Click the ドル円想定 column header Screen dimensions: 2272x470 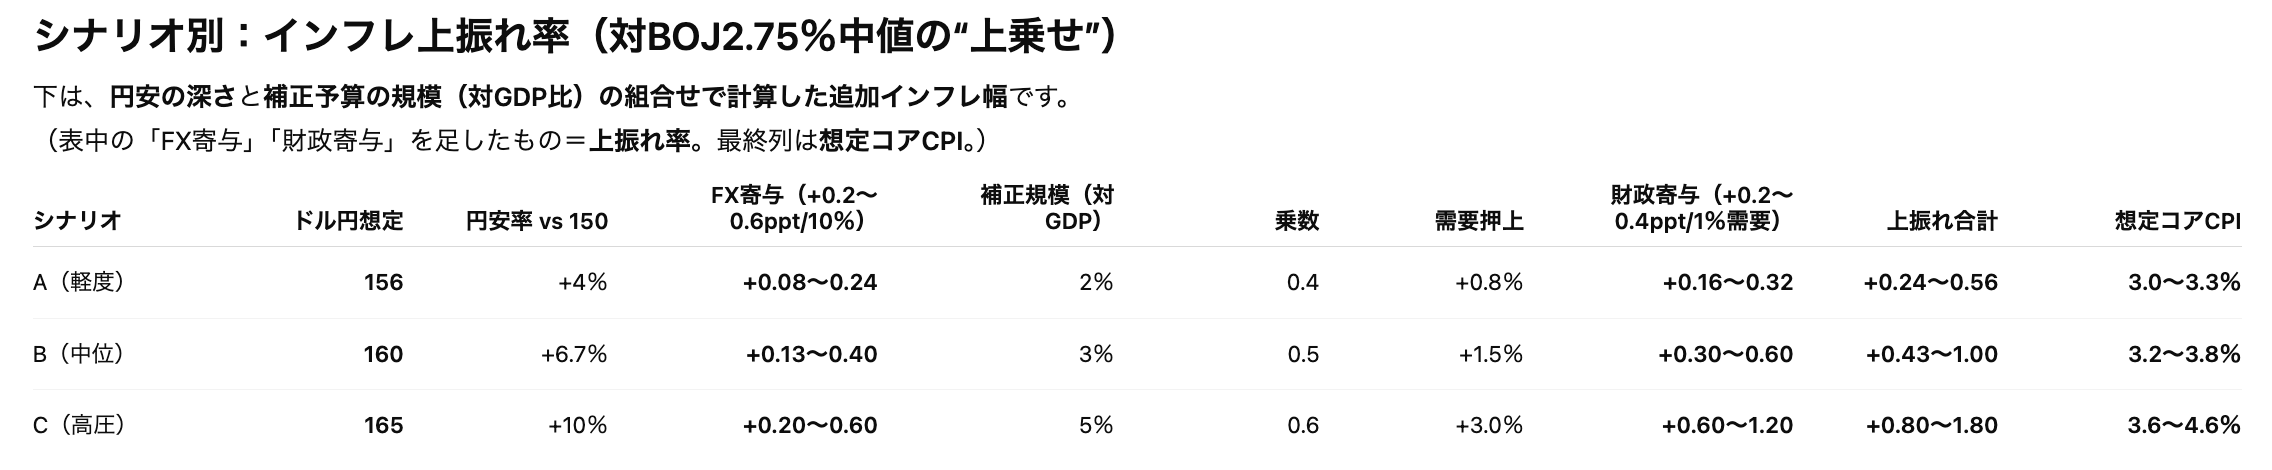348,221
